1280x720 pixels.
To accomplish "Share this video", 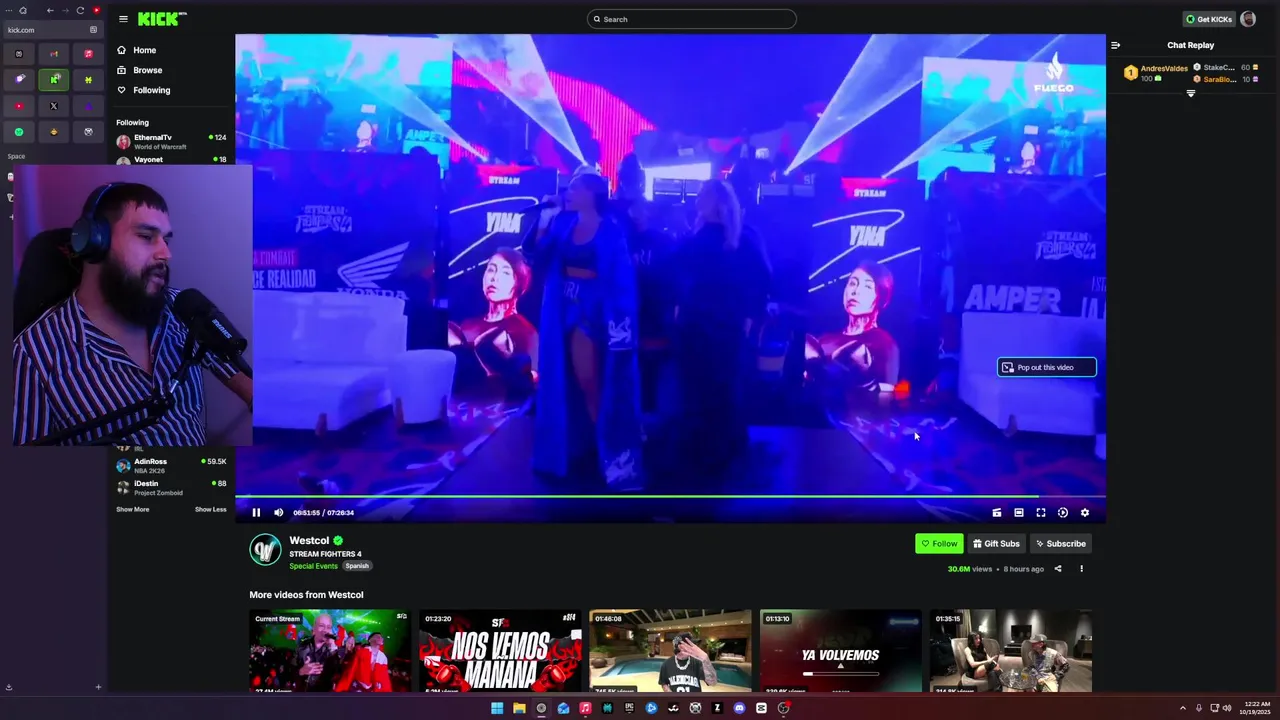I will [x=1058, y=569].
